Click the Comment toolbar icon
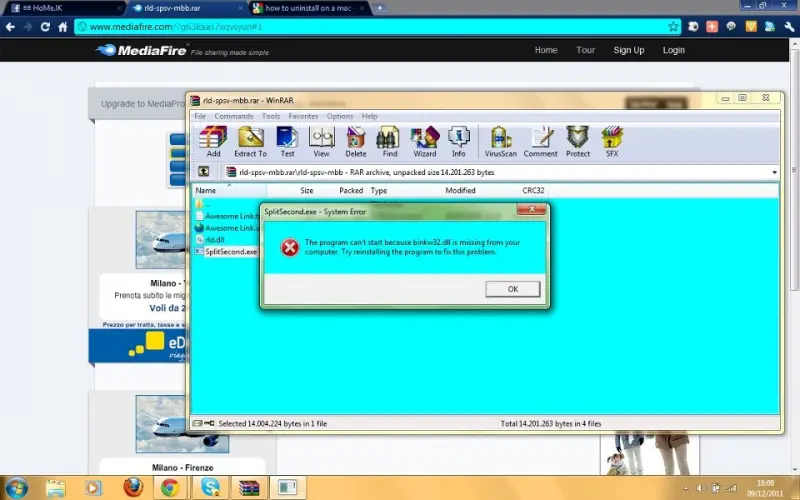This screenshot has width=800, height=500. pyautogui.click(x=540, y=142)
